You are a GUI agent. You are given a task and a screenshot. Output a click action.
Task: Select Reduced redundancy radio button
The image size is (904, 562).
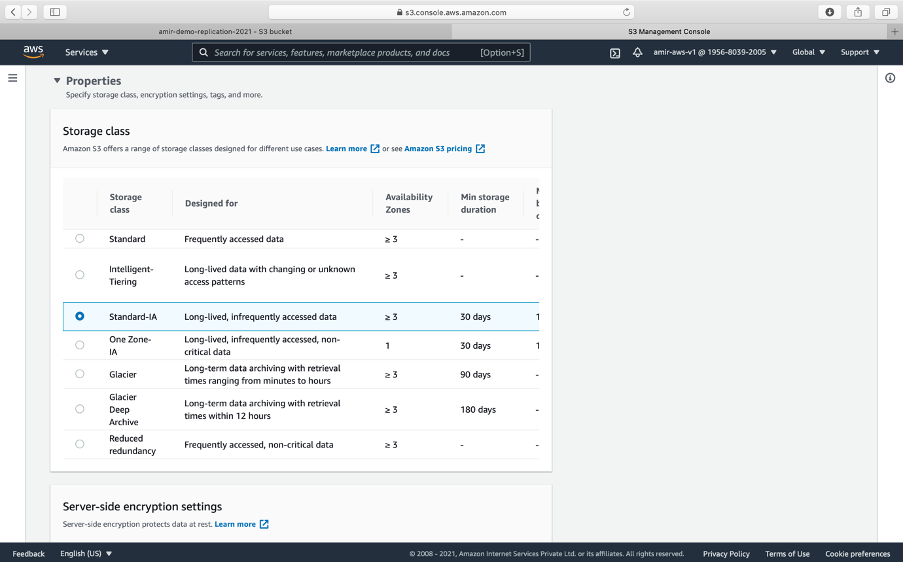[80, 444]
